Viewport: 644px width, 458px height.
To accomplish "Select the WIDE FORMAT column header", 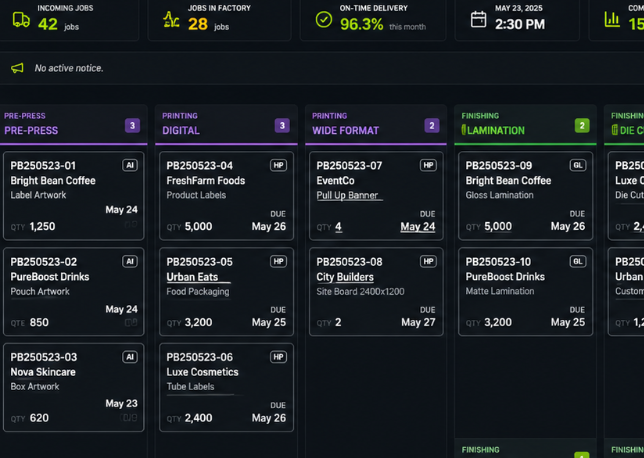I will tap(376, 124).
